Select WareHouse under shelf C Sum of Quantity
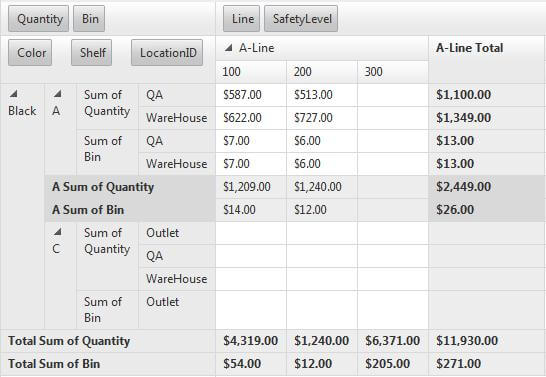Image resolution: width=546 pixels, height=377 pixels. 177,279
